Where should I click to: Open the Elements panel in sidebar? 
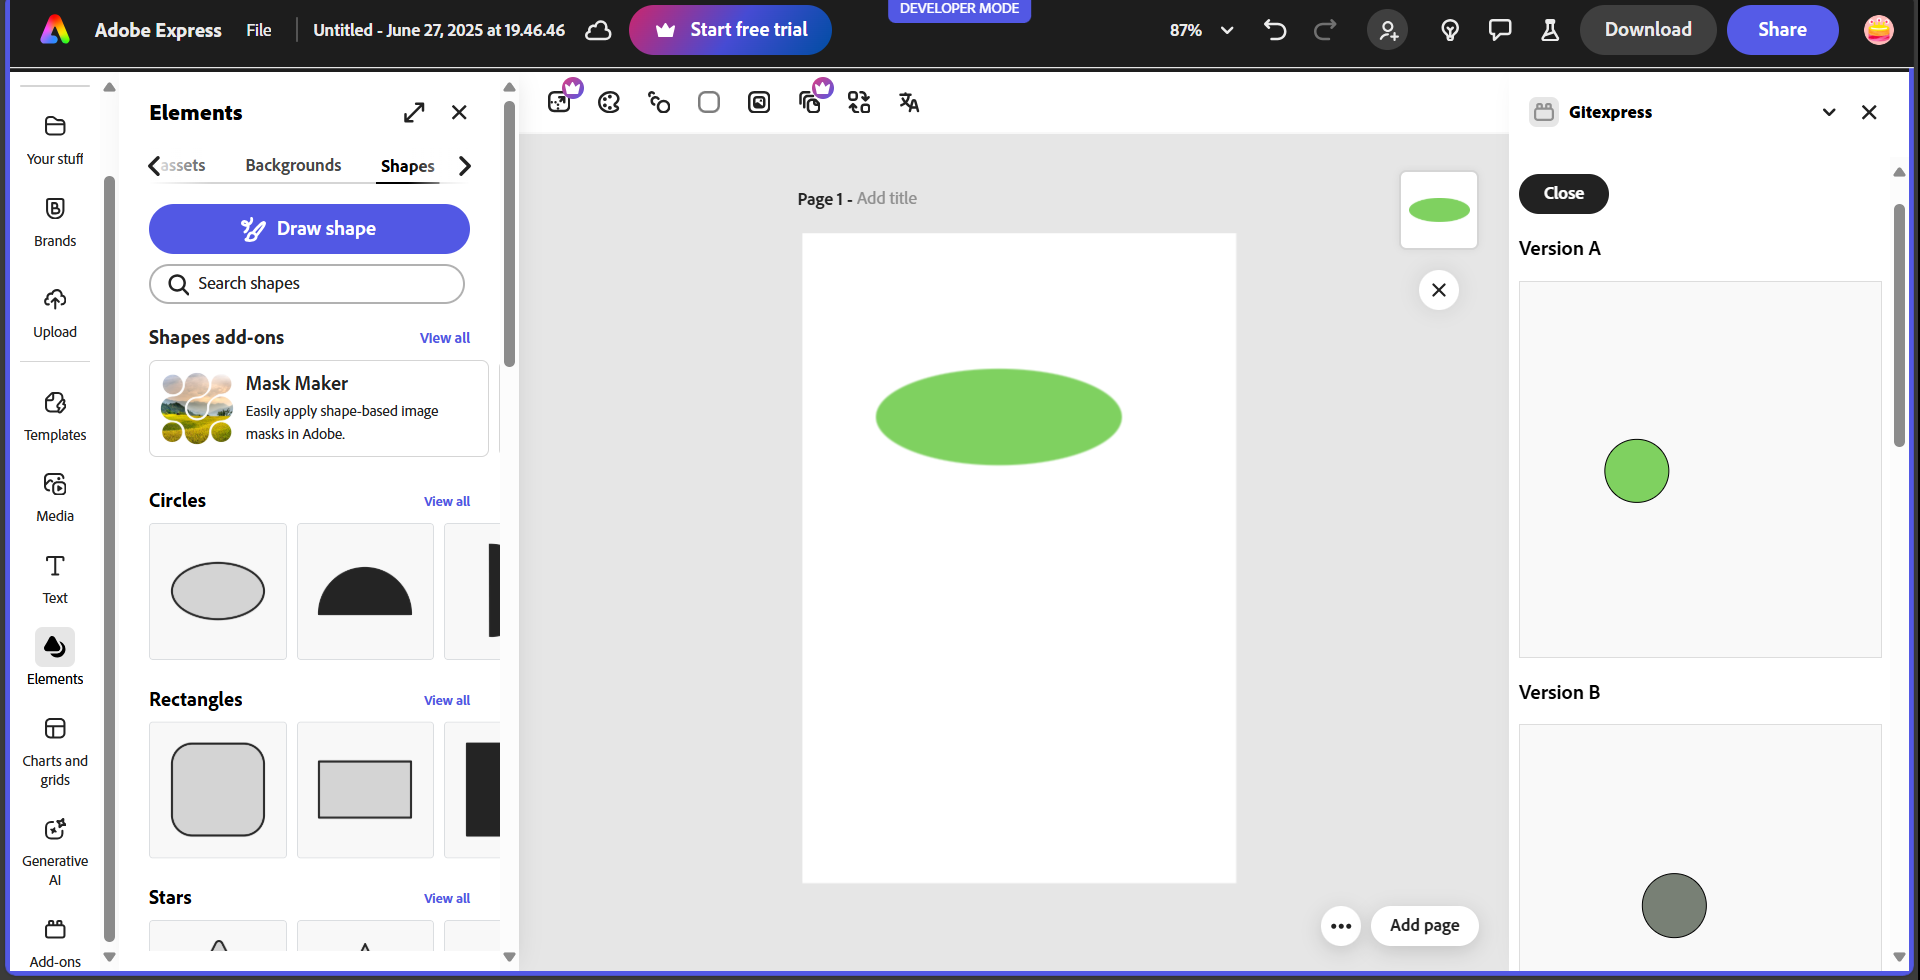coord(55,657)
